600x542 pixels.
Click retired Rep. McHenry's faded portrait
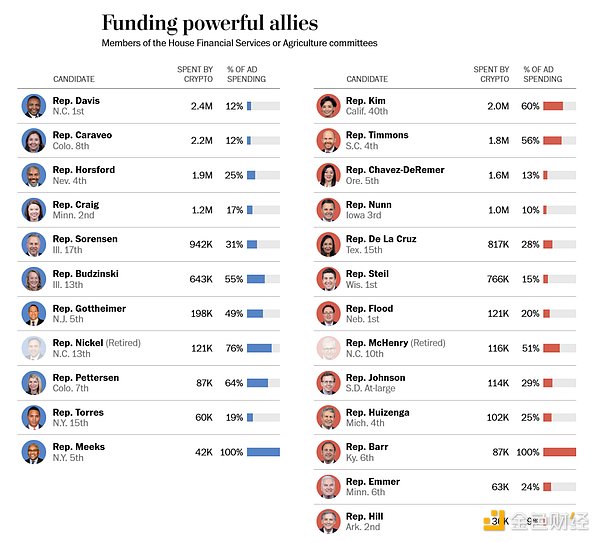(328, 348)
